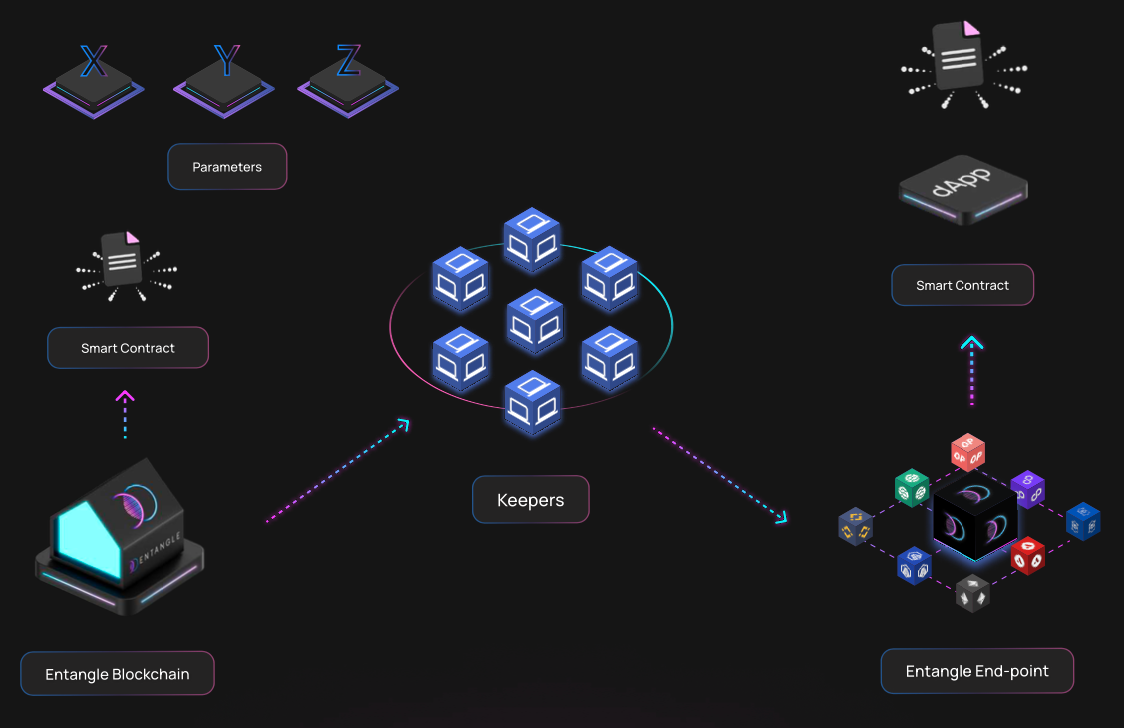
Task: Click the center keeper cube in ring
Action: pos(535,322)
